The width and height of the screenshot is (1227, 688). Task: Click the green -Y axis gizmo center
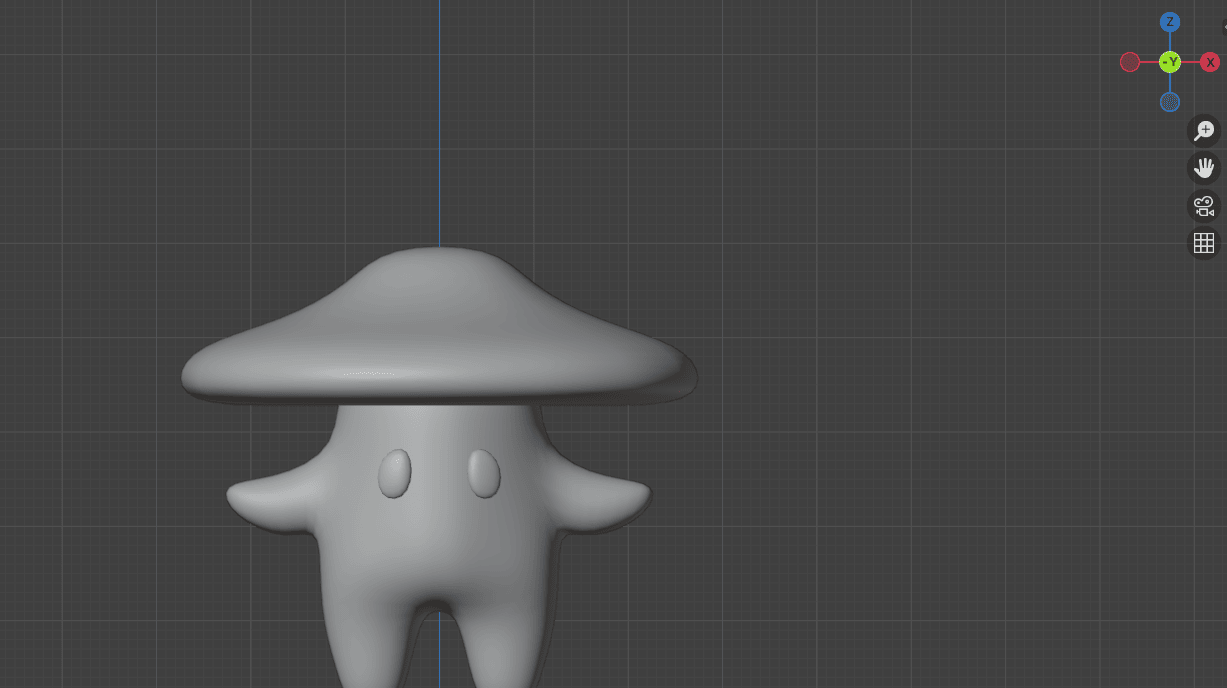coord(1169,62)
